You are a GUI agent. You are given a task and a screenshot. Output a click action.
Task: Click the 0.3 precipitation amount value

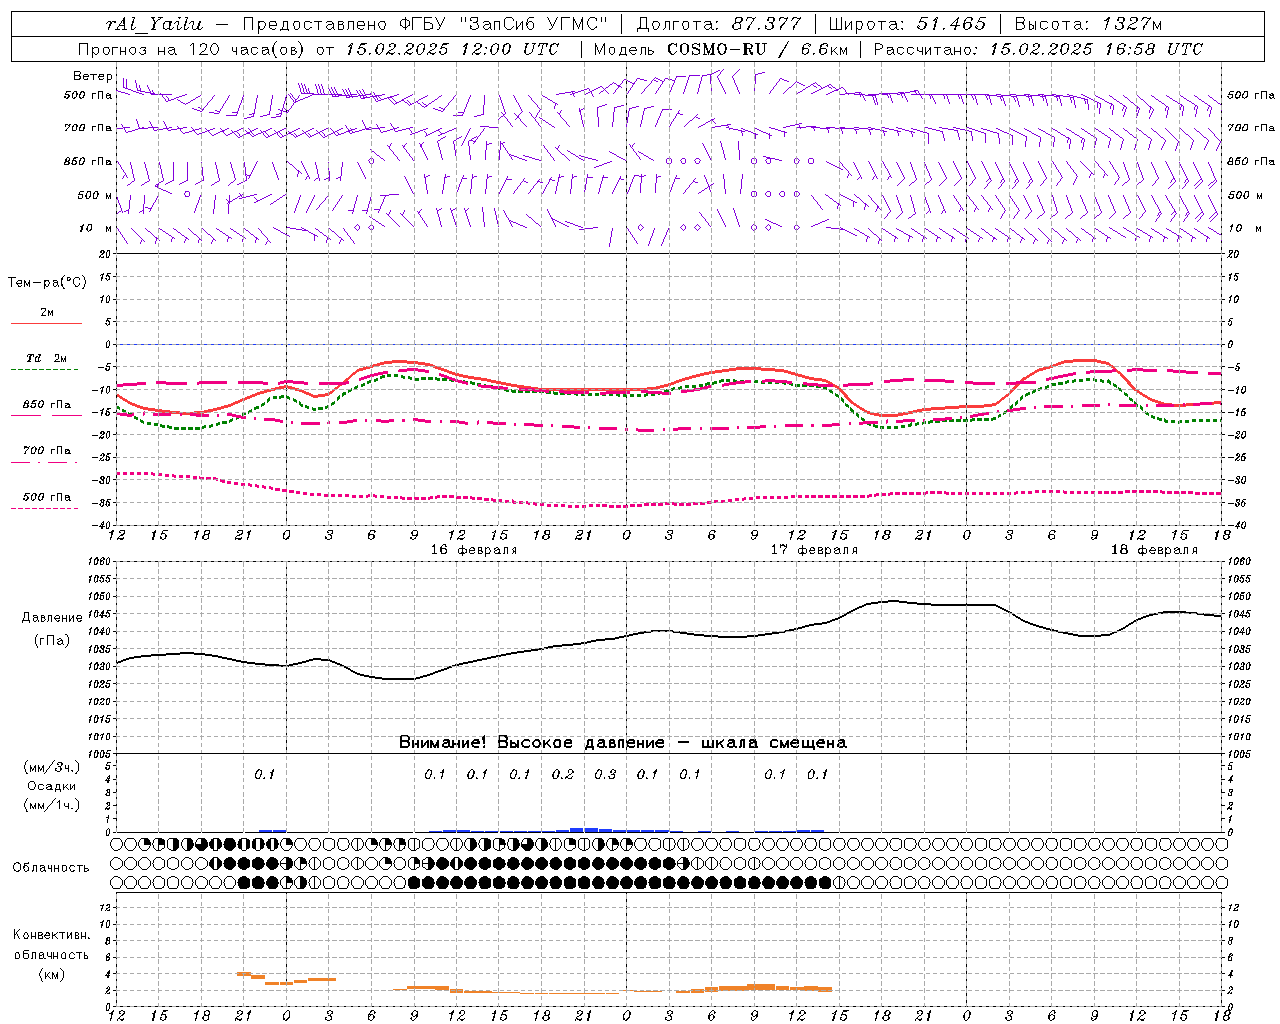[x=605, y=774]
